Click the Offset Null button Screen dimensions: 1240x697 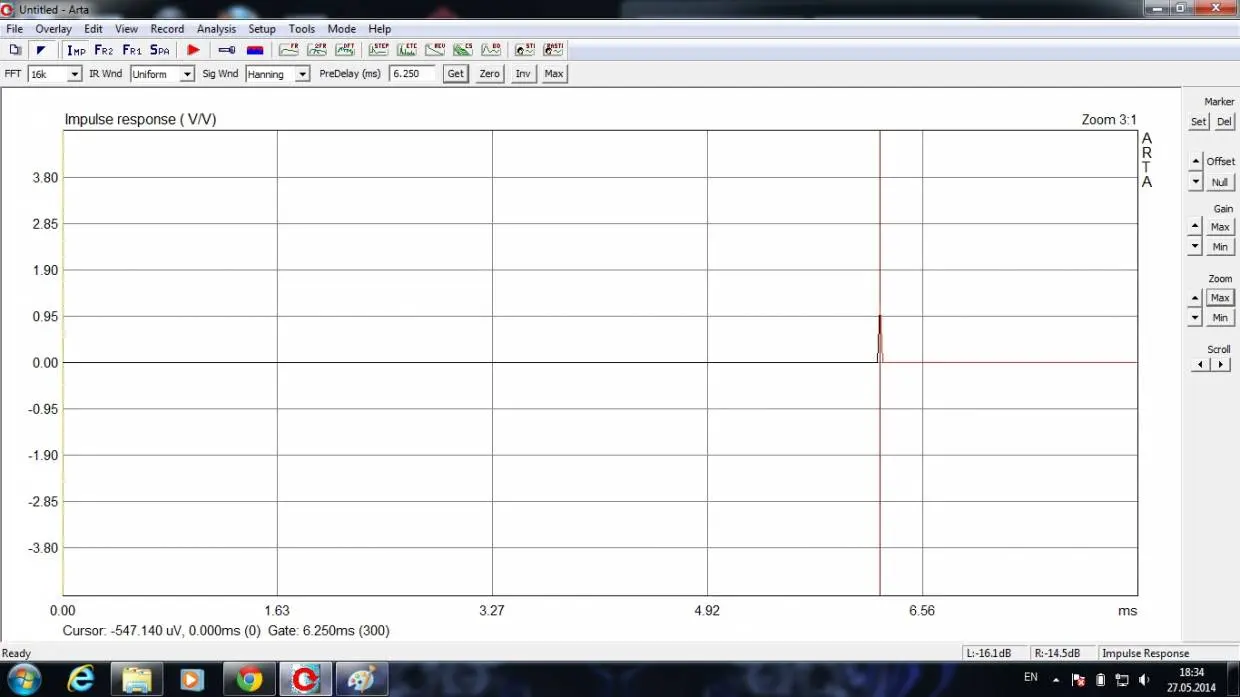[x=1220, y=182]
